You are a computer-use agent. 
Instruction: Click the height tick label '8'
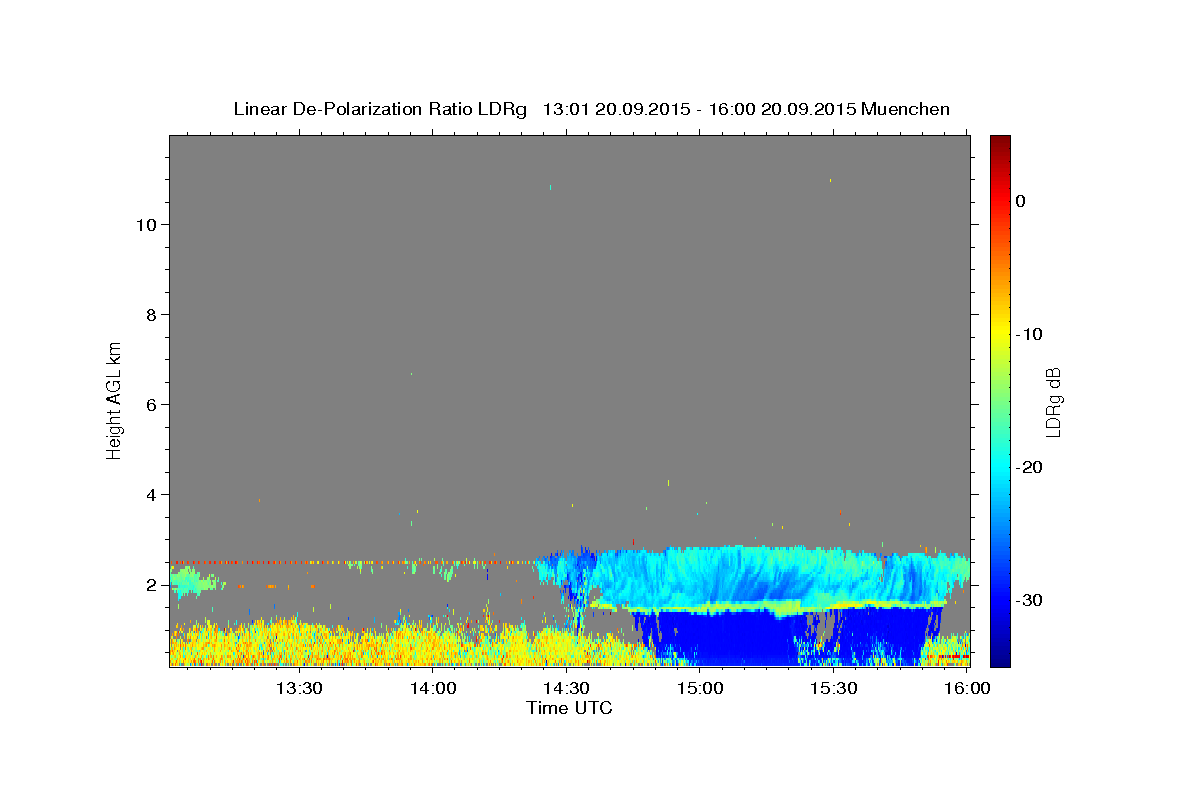tap(151, 314)
